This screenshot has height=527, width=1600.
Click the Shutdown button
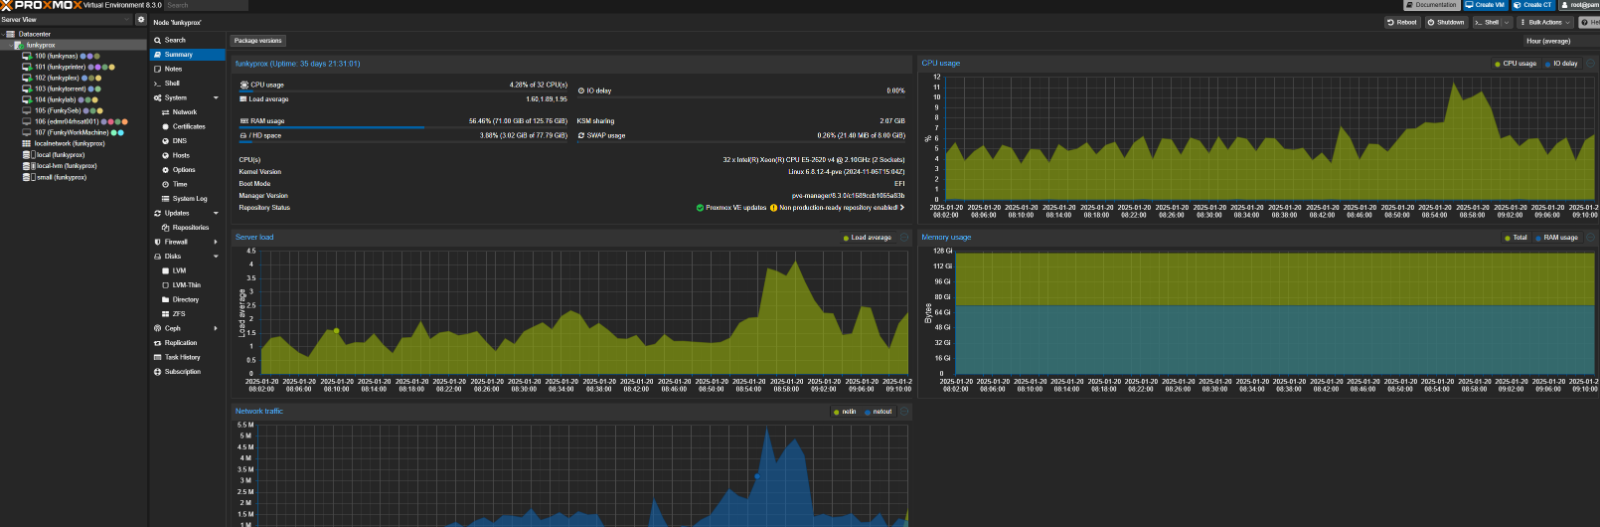point(1446,22)
